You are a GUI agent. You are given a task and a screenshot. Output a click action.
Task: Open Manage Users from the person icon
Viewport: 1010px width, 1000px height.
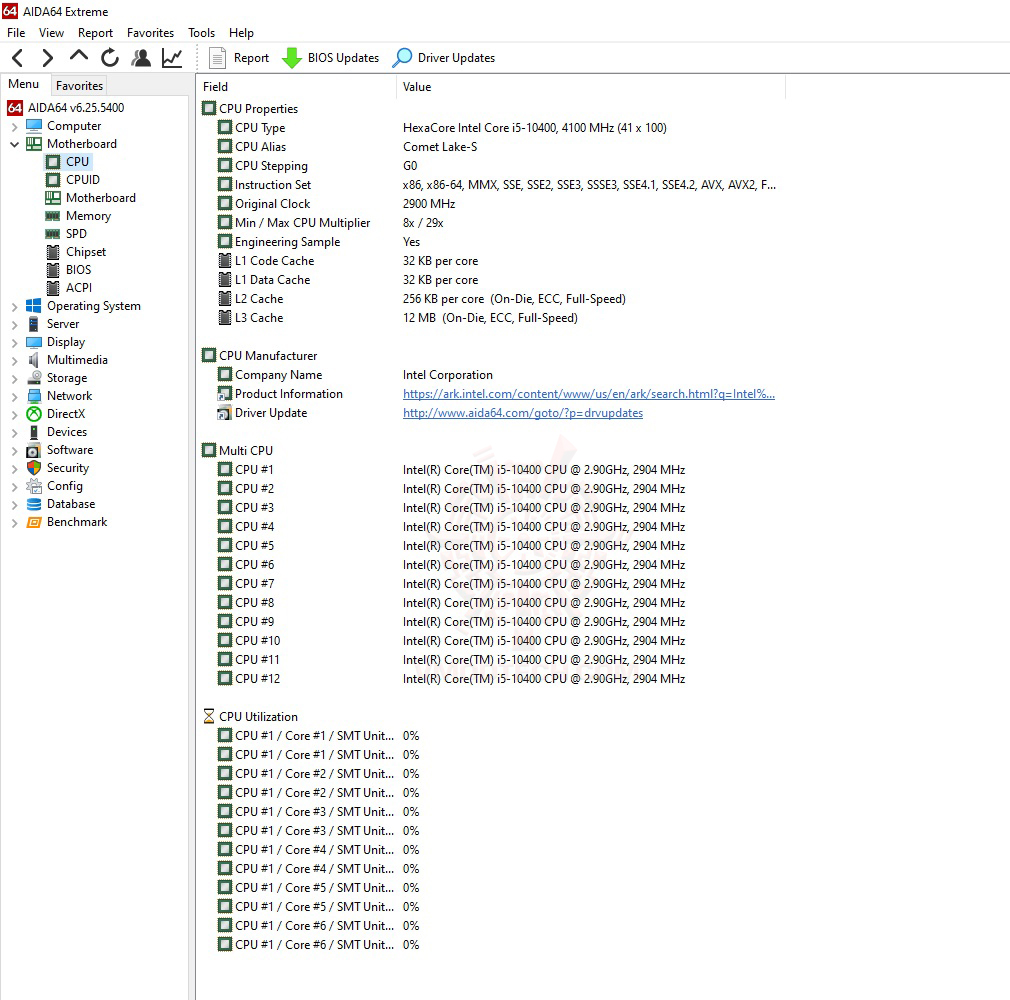click(141, 58)
